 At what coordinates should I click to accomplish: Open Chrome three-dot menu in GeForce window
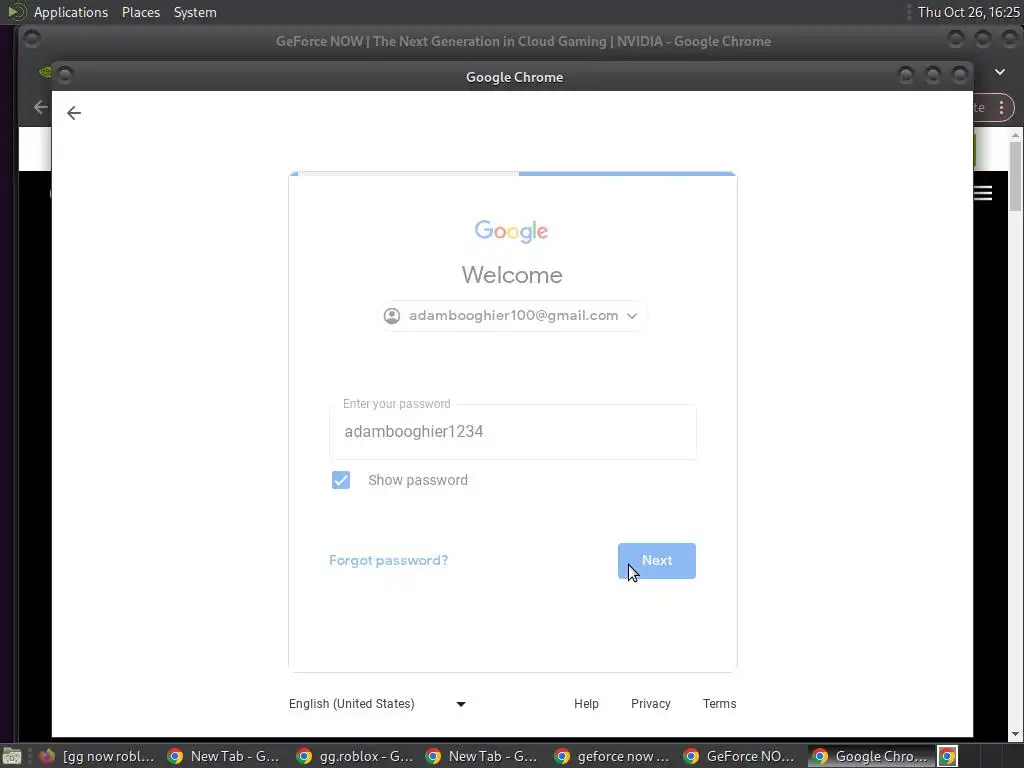coord(1001,108)
